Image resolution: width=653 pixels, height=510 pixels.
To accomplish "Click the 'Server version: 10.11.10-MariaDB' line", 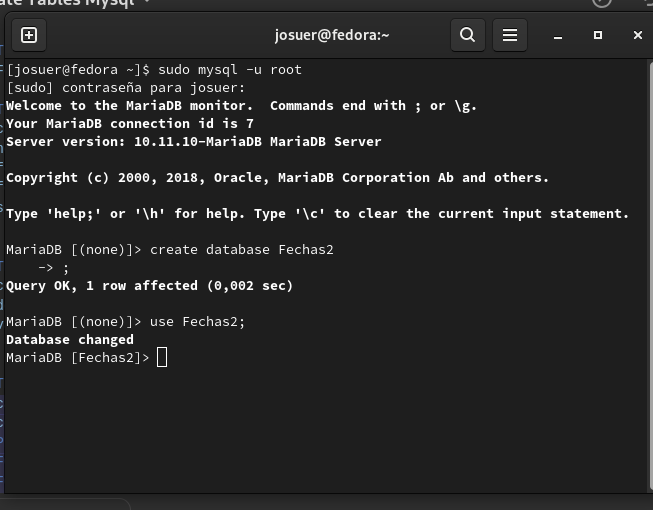I will (x=194, y=142).
